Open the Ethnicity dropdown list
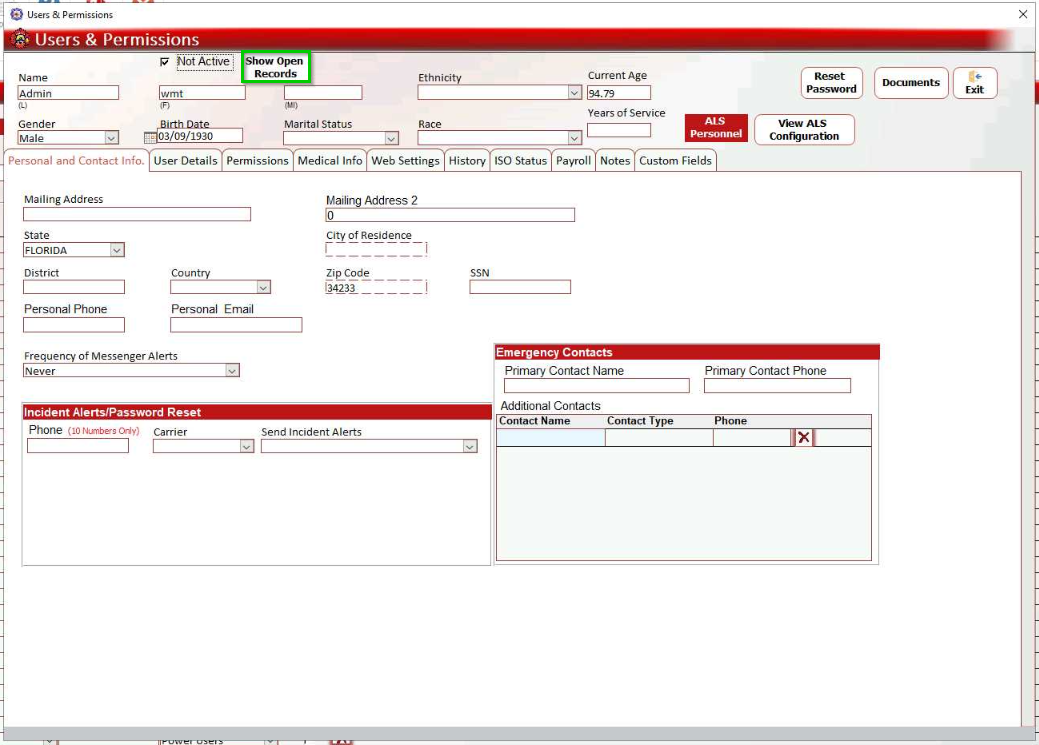The height and width of the screenshot is (745, 1039). [x=574, y=93]
